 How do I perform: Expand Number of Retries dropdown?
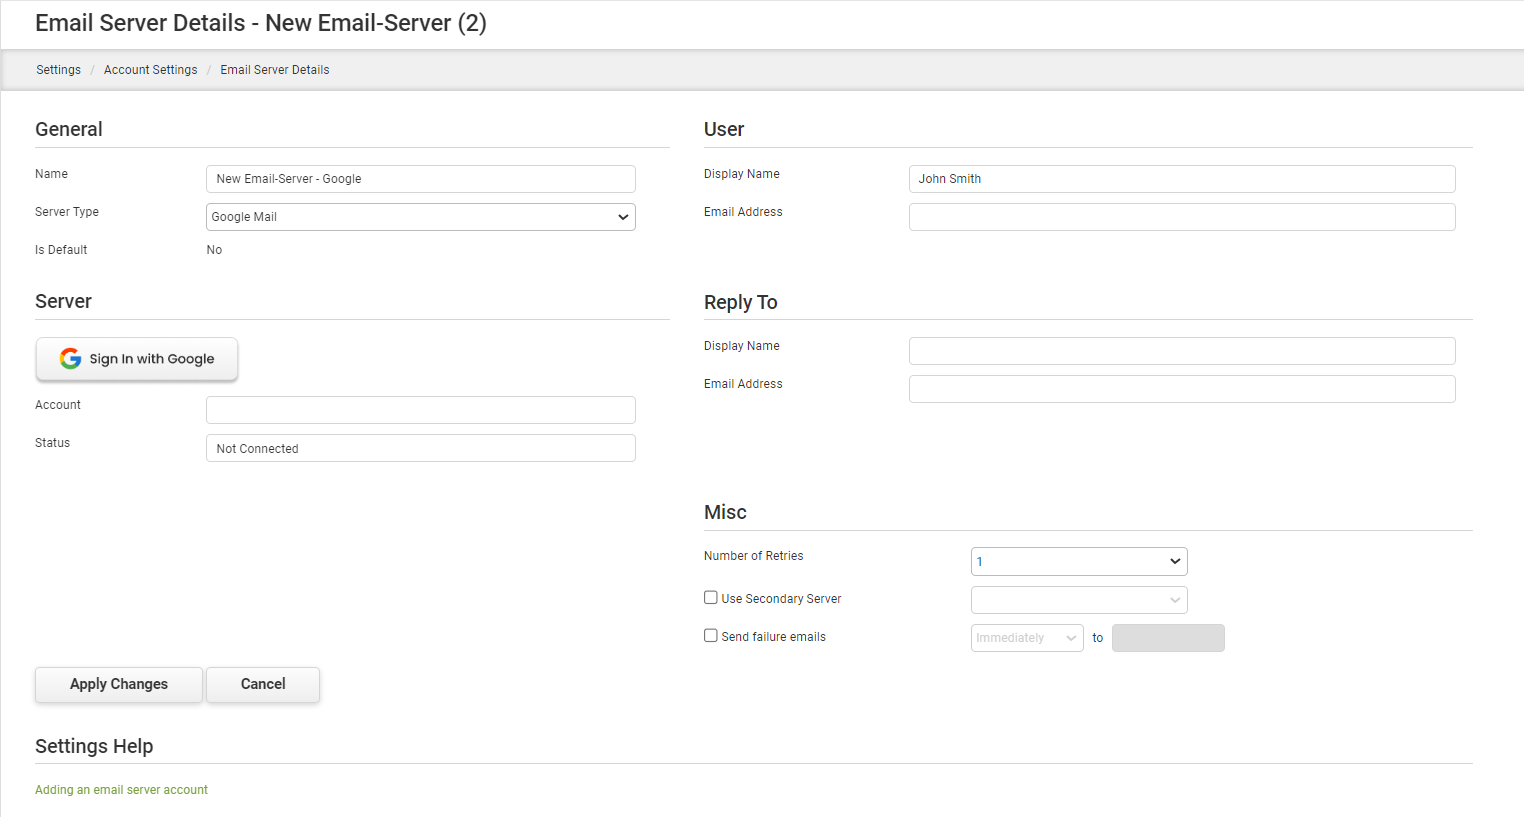pyautogui.click(x=1079, y=561)
